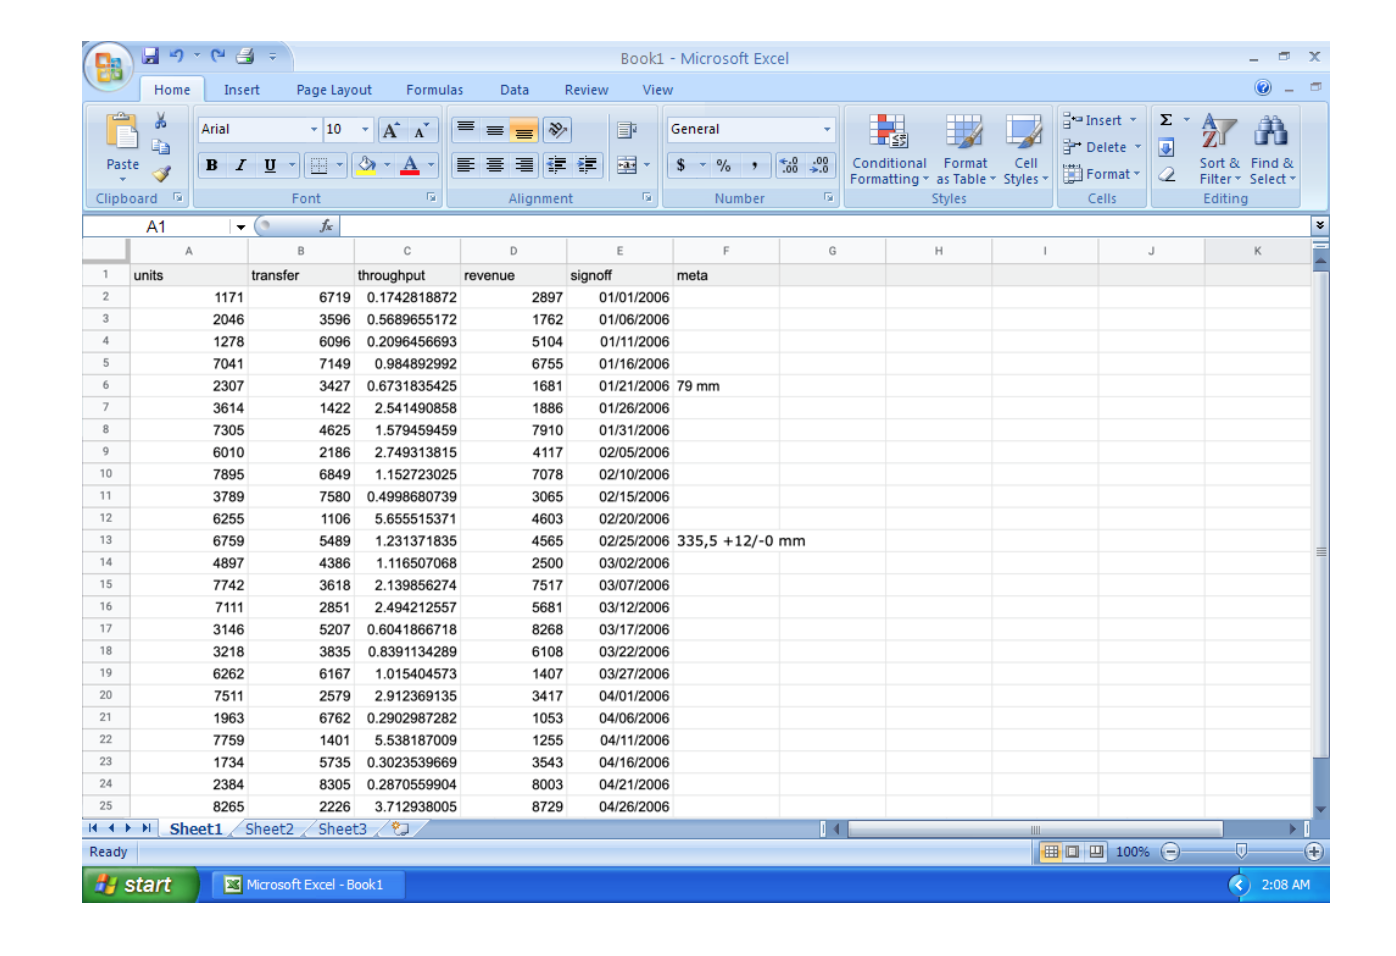Click Delete cells button
Image resolution: width=1396 pixels, height=956 pixels.
(1102, 147)
